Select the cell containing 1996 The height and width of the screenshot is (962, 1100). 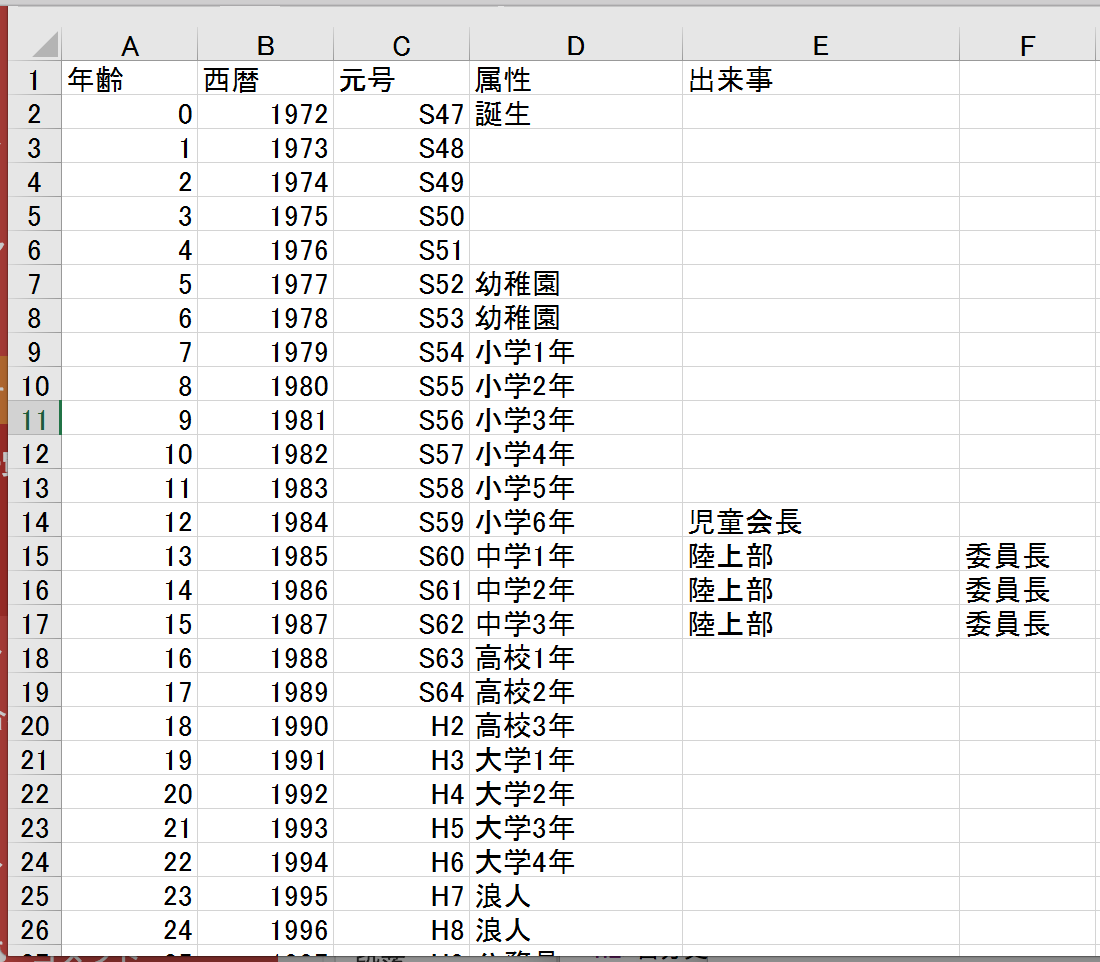(x=265, y=930)
